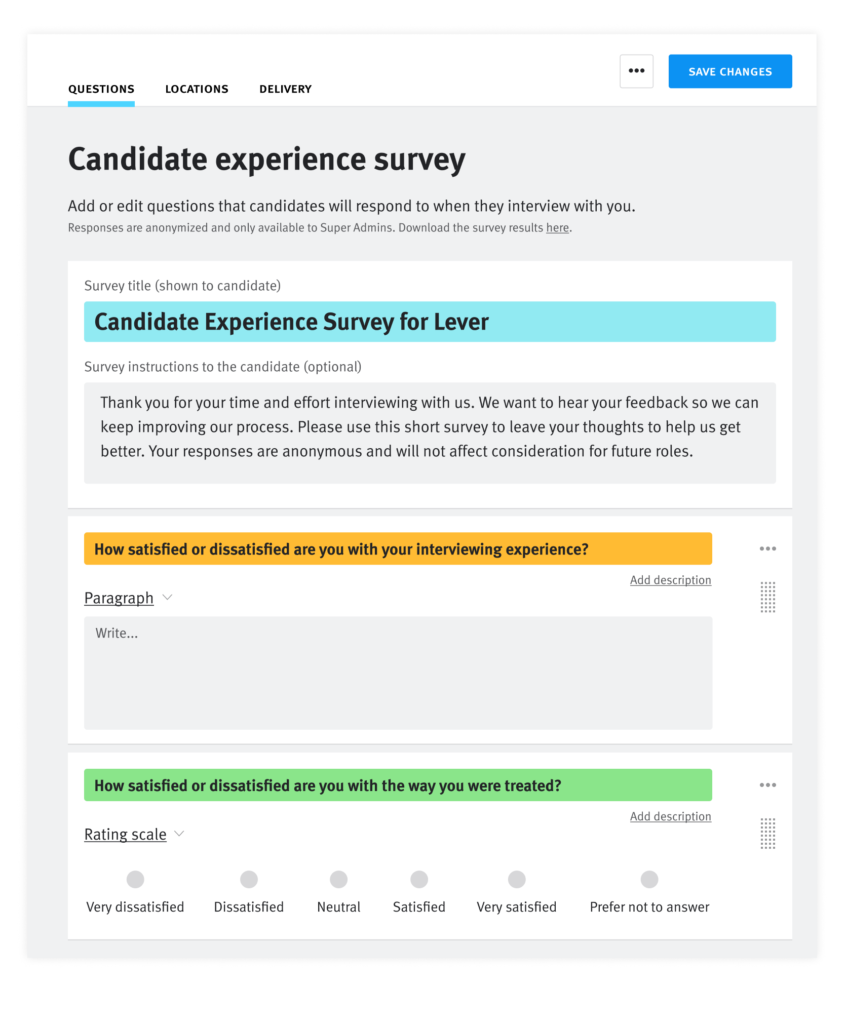The image size is (846, 1024).
Task: Click the SAVE CHANGES button
Action: tap(730, 71)
